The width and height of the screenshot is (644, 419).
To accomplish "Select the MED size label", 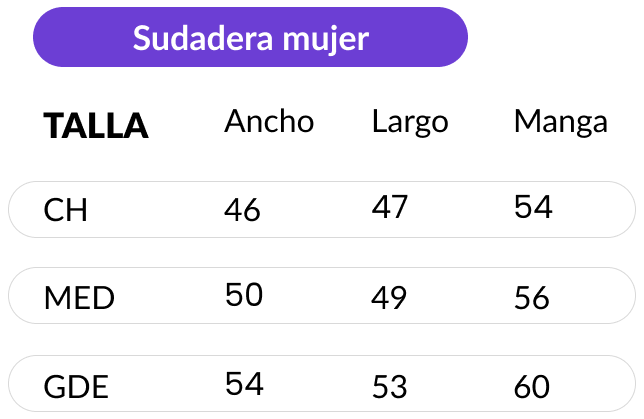I will (79, 298).
